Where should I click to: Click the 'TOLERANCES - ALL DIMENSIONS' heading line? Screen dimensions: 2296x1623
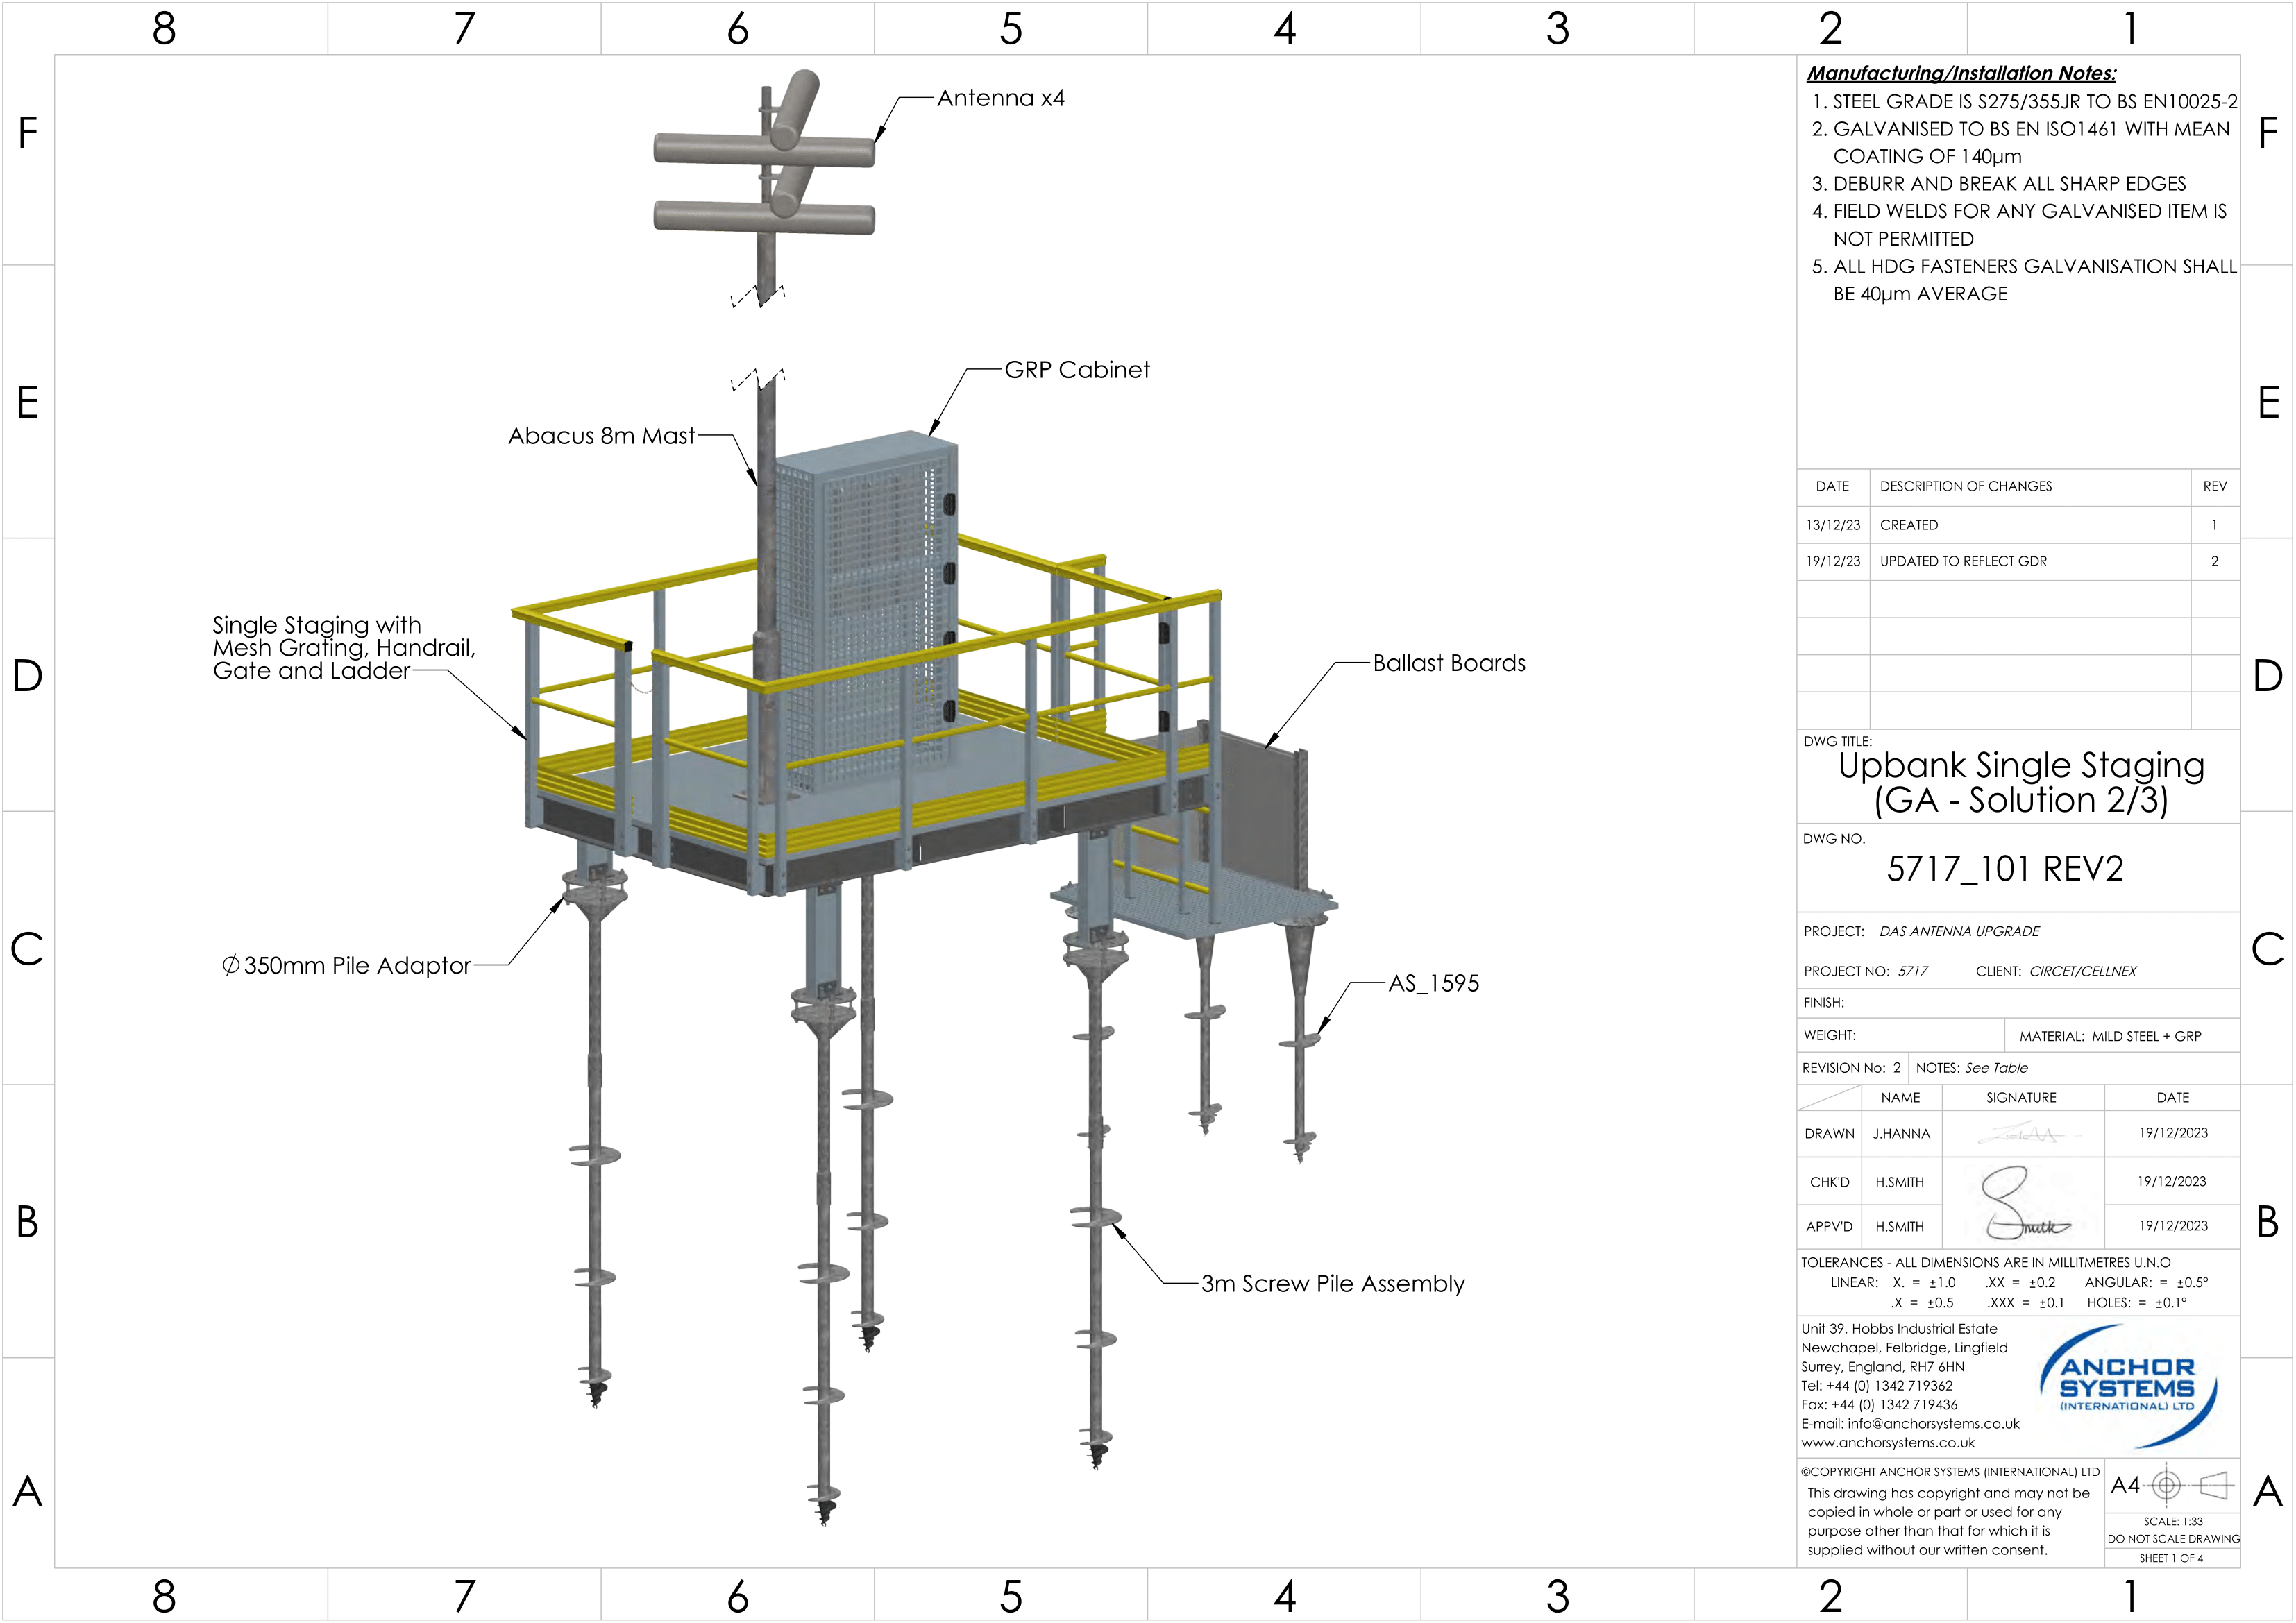coord(1985,1263)
